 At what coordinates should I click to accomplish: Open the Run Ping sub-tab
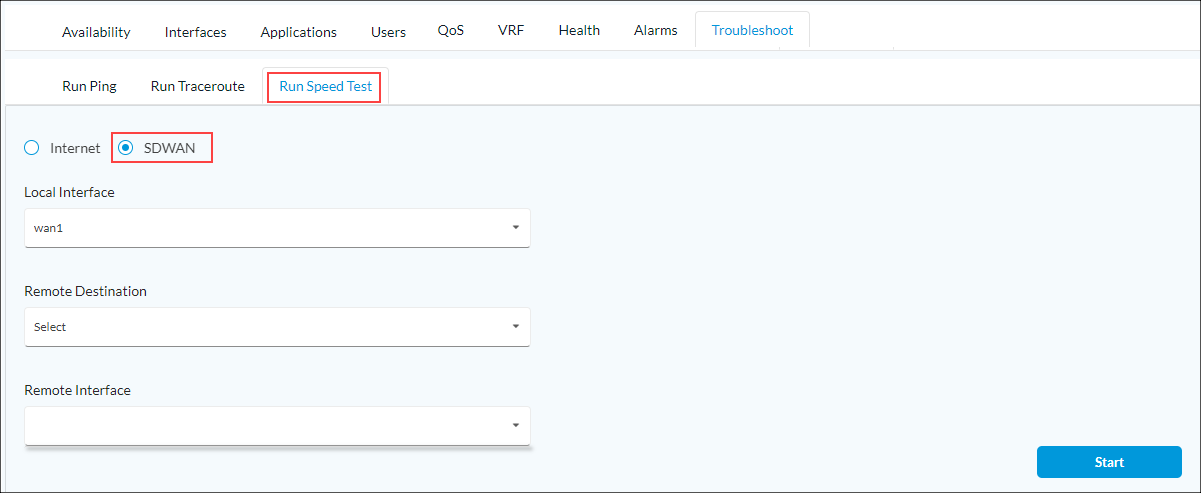pyautogui.click(x=89, y=86)
